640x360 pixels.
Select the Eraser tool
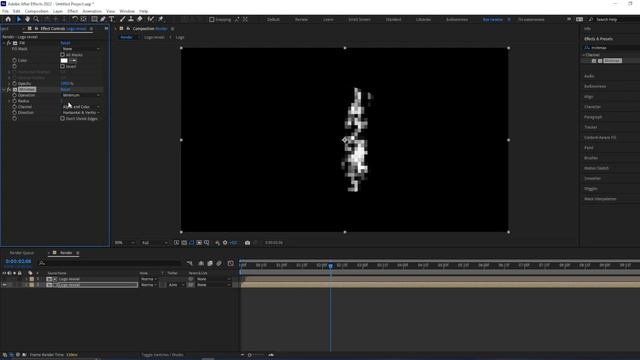(140, 19)
